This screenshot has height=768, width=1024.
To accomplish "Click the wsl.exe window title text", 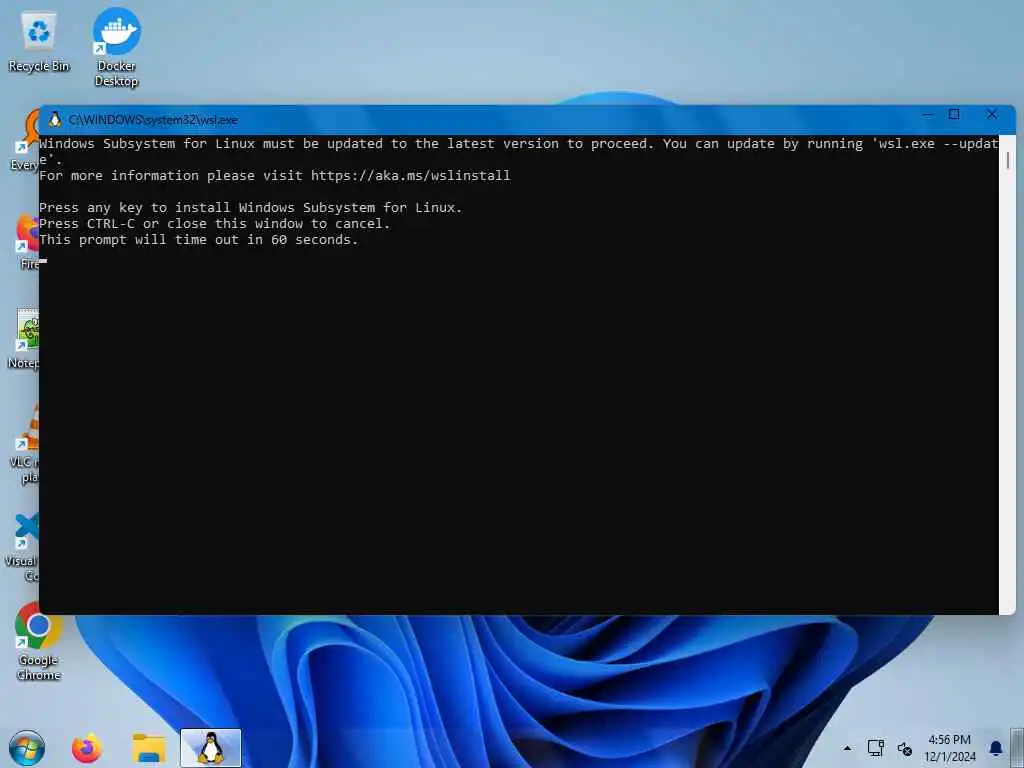I will 153,120.
